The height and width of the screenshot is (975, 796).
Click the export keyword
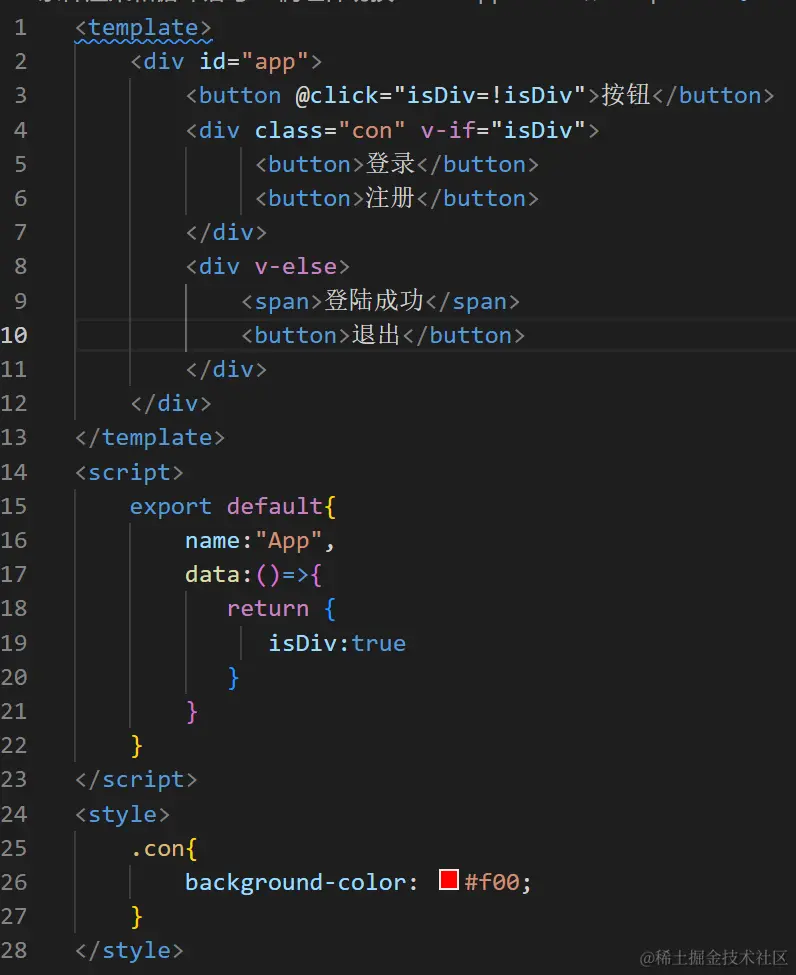pos(170,507)
